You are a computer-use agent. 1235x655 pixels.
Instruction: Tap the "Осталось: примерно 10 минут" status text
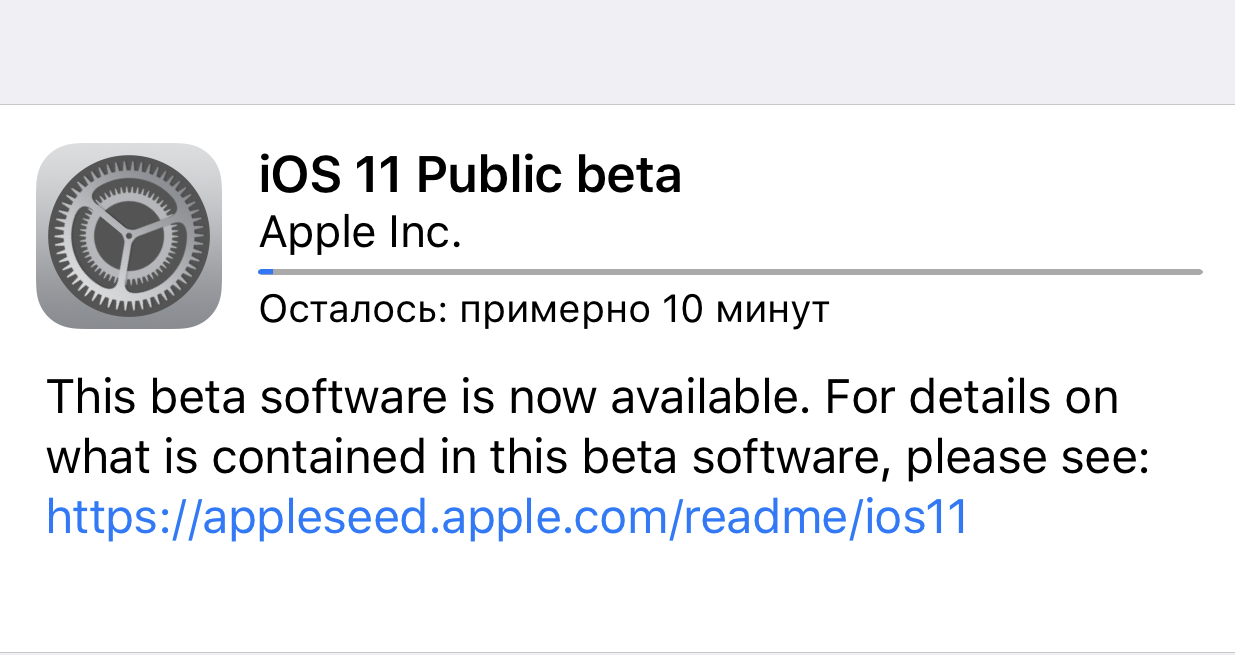click(543, 310)
